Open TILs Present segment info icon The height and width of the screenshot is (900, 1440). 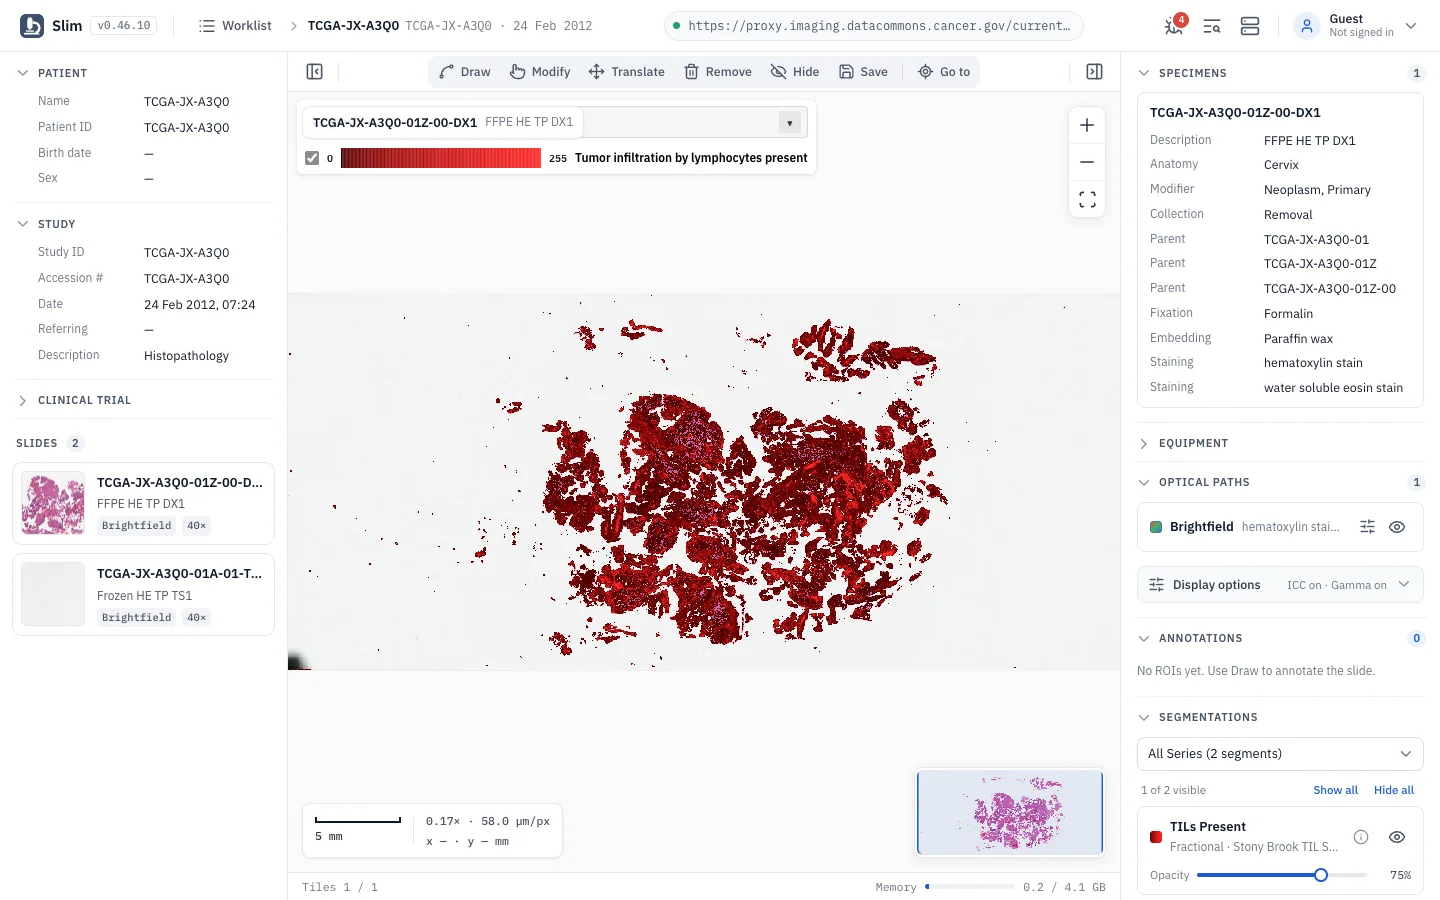pyautogui.click(x=1361, y=837)
